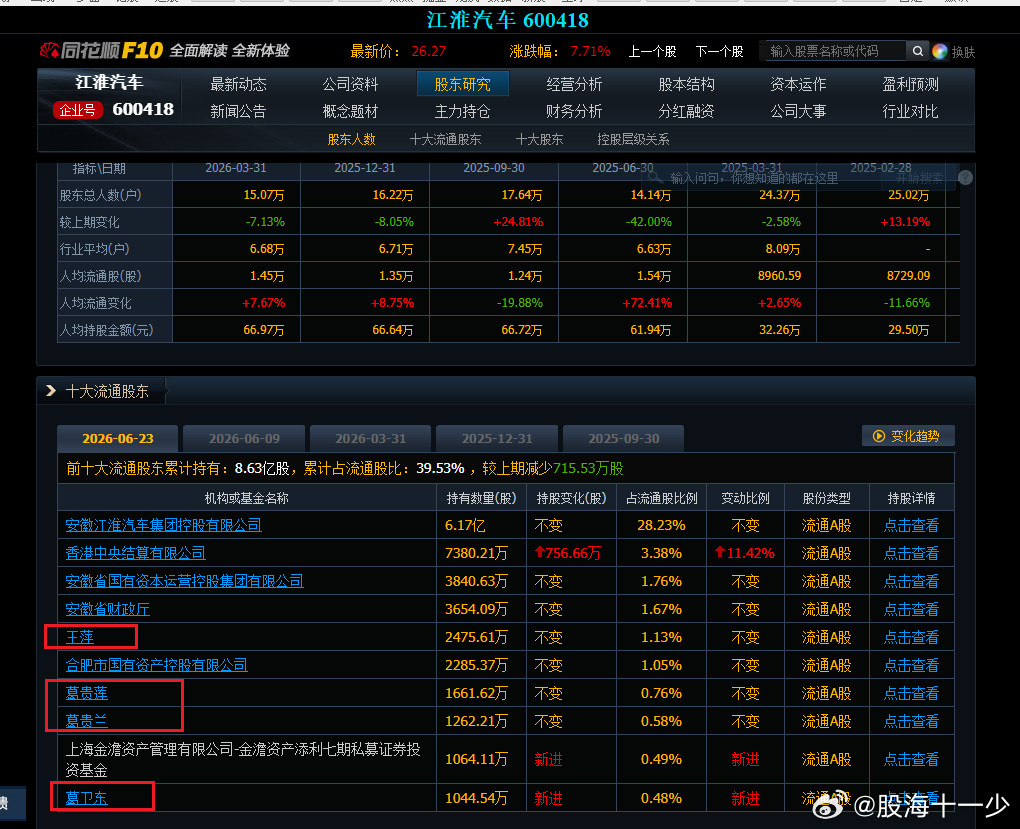The width and height of the screenshot is (1020, 829).
Task: Click 点击查看 for 香港中央结算 row
Action: (911, 553)
